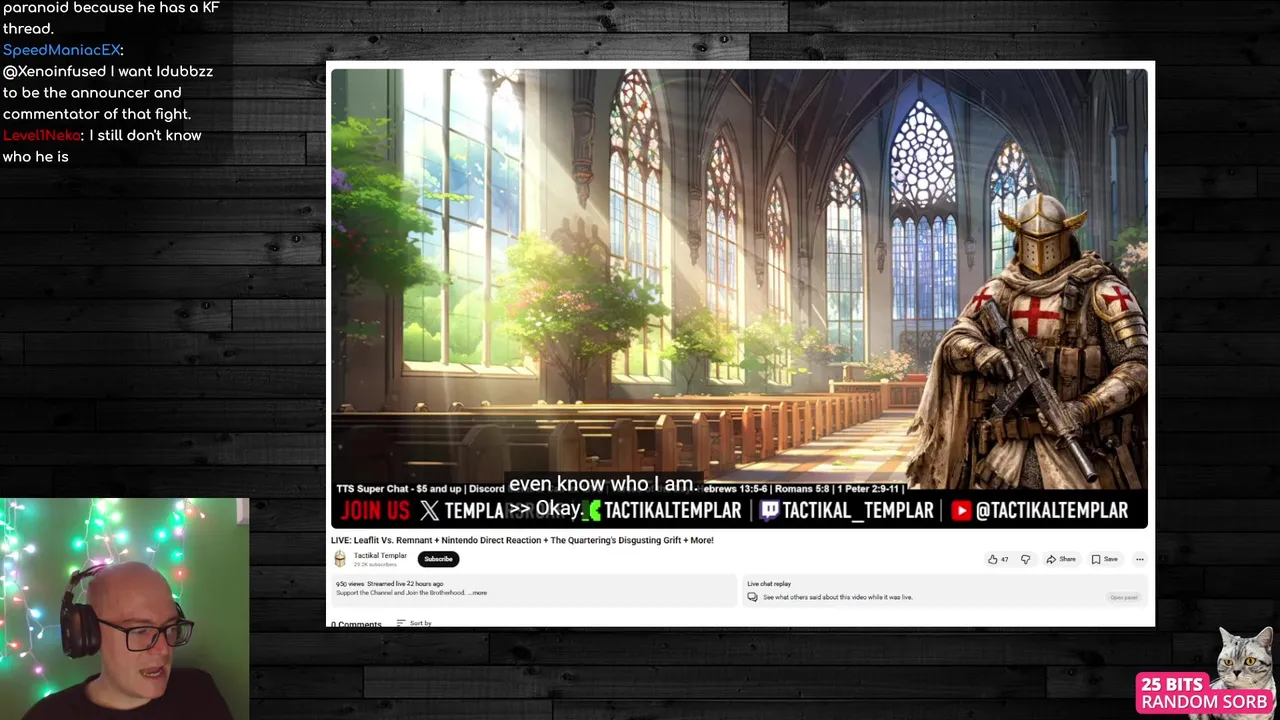Click the X logo in the video banner

[429, 510]
